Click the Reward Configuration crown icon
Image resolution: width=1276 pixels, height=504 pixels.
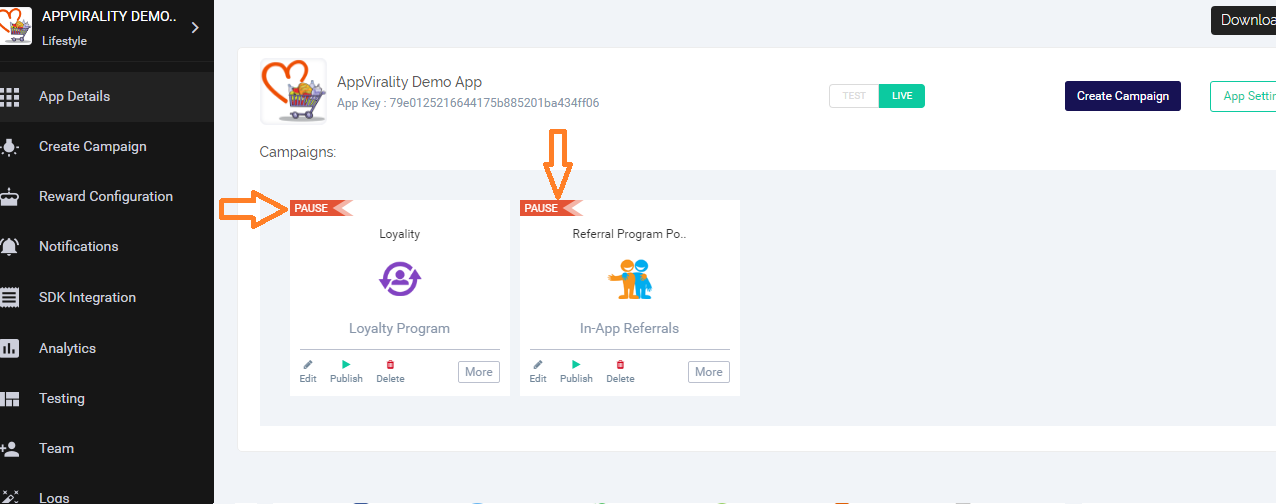10,197
